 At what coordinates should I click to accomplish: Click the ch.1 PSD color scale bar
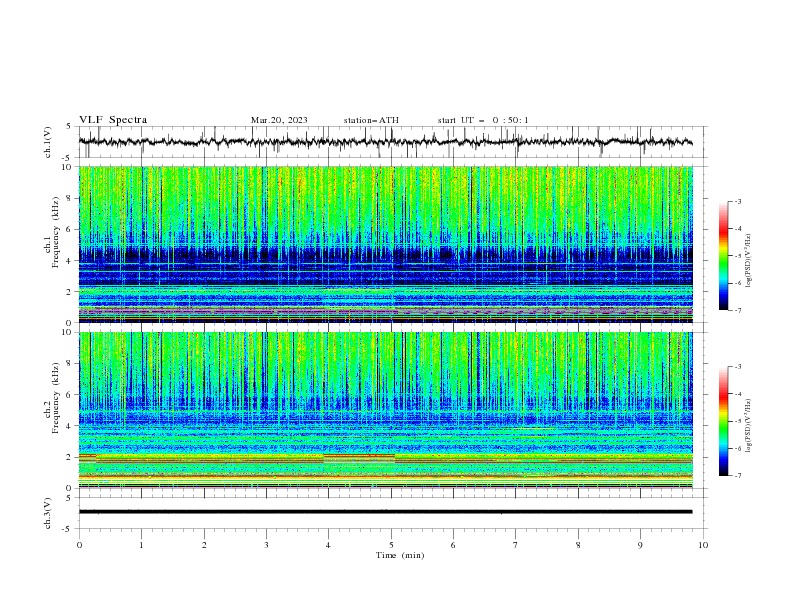(x=724, y=256)
